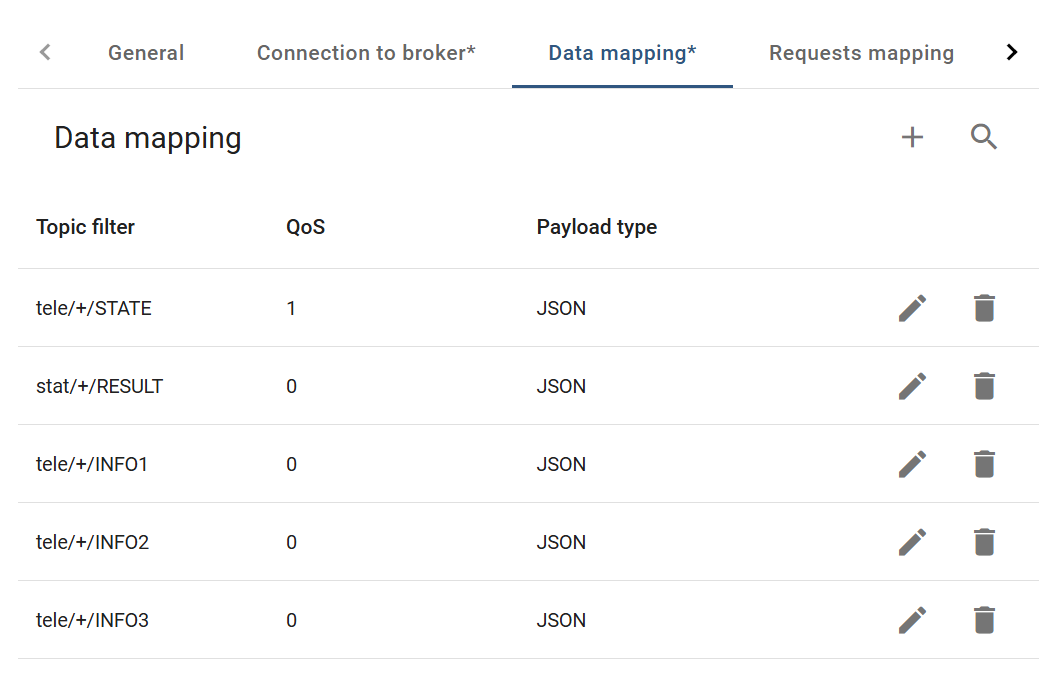Open the Connection to broker tab

point(366,53)
